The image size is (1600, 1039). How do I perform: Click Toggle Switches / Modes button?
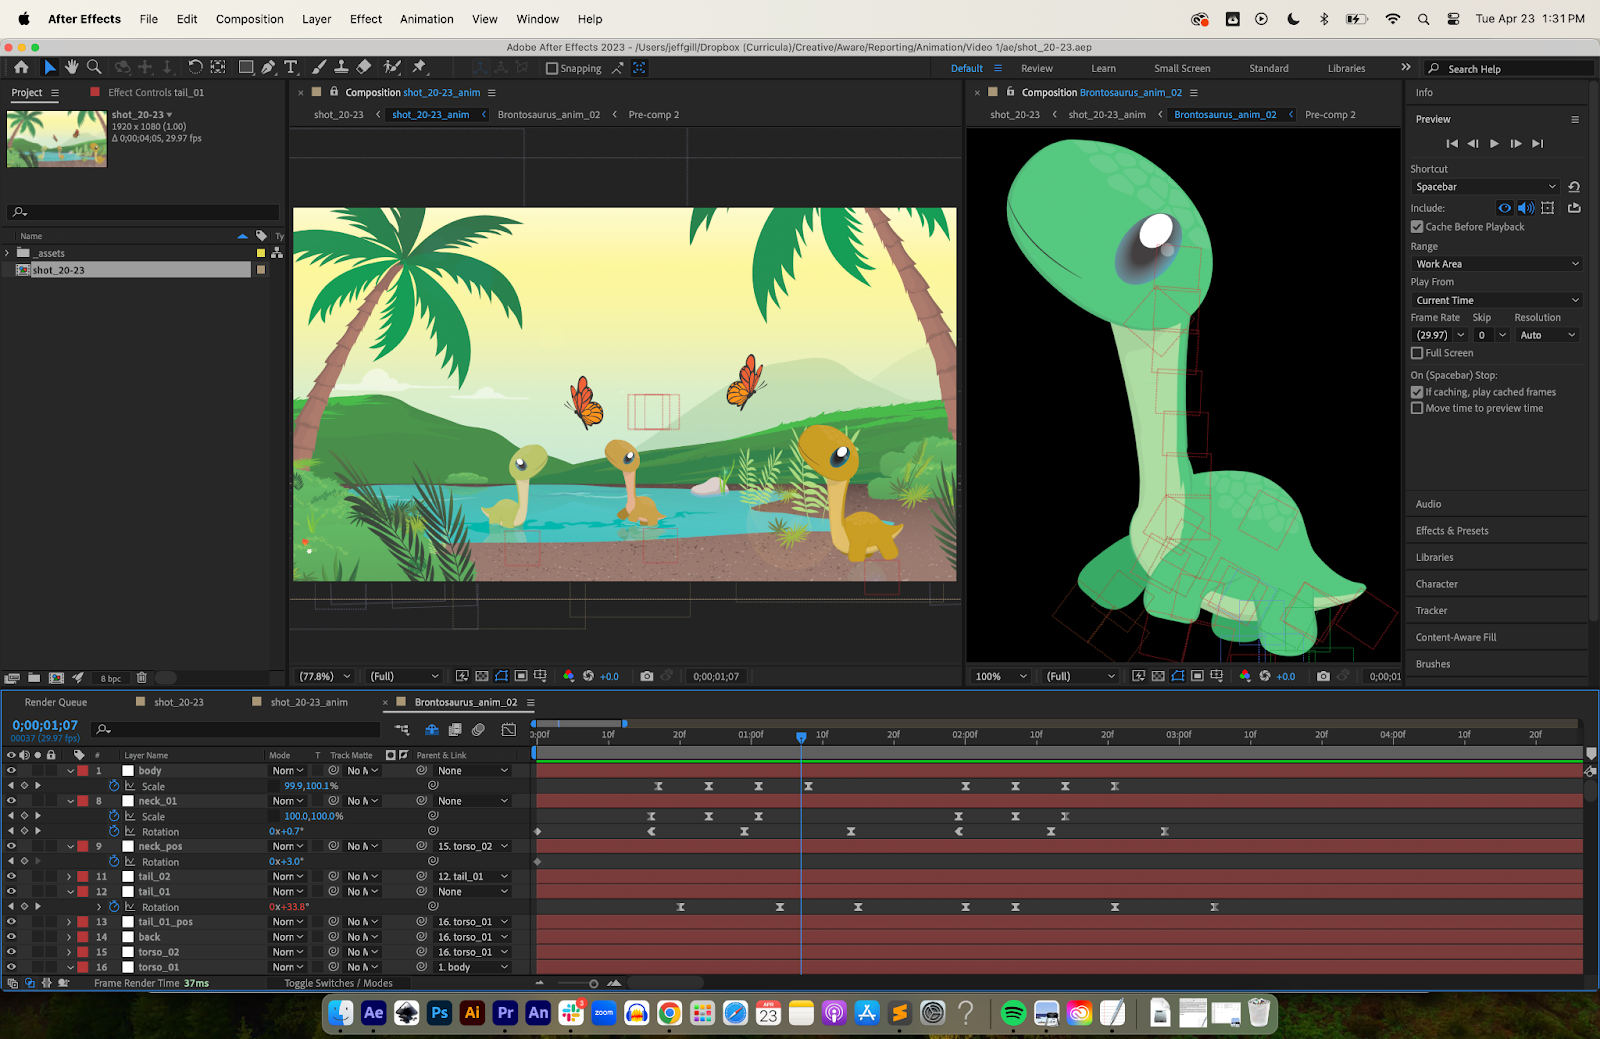coord(338,983)
